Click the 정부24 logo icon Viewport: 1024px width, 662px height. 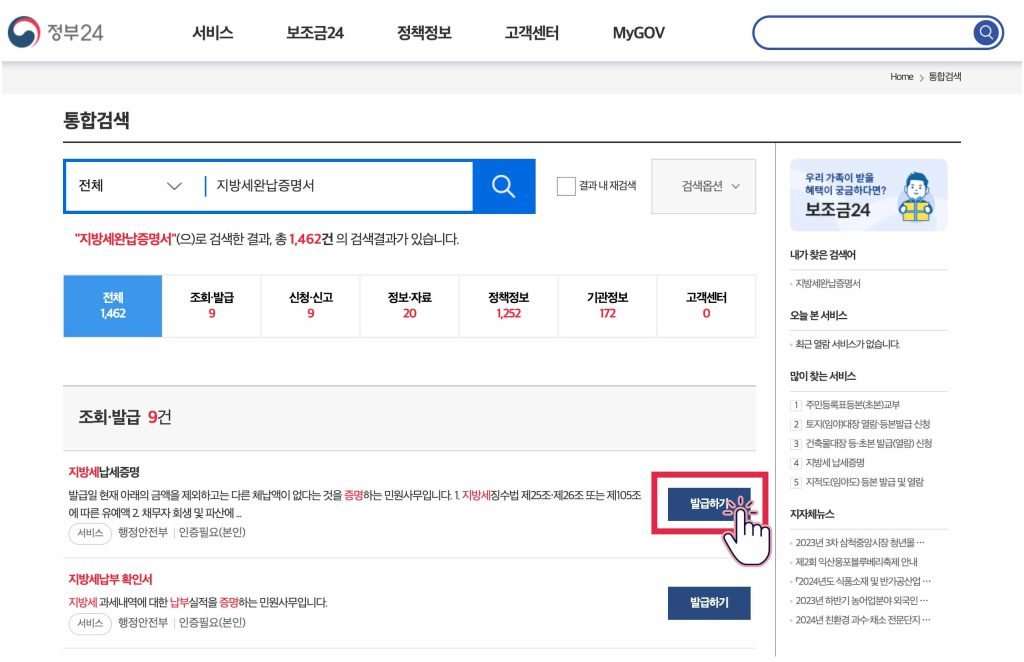(x=24, y=32)
